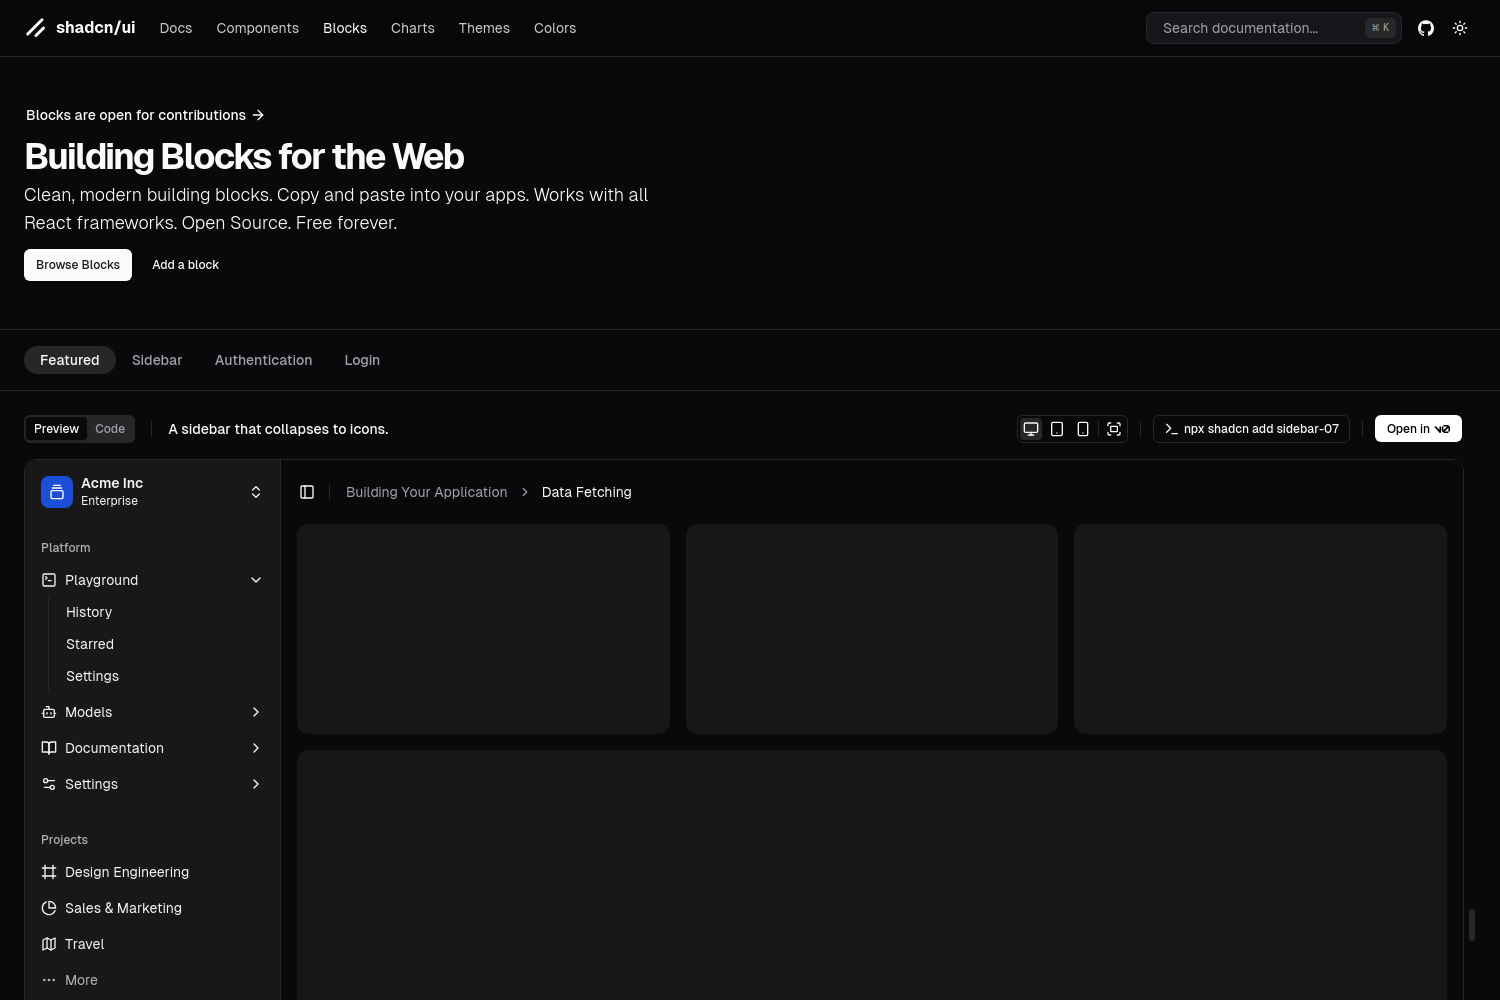Open the Acme Inc workspace switcher chevron
Image resolution: width=1500 pixels, height=1000 pixels.
(256, 492)
